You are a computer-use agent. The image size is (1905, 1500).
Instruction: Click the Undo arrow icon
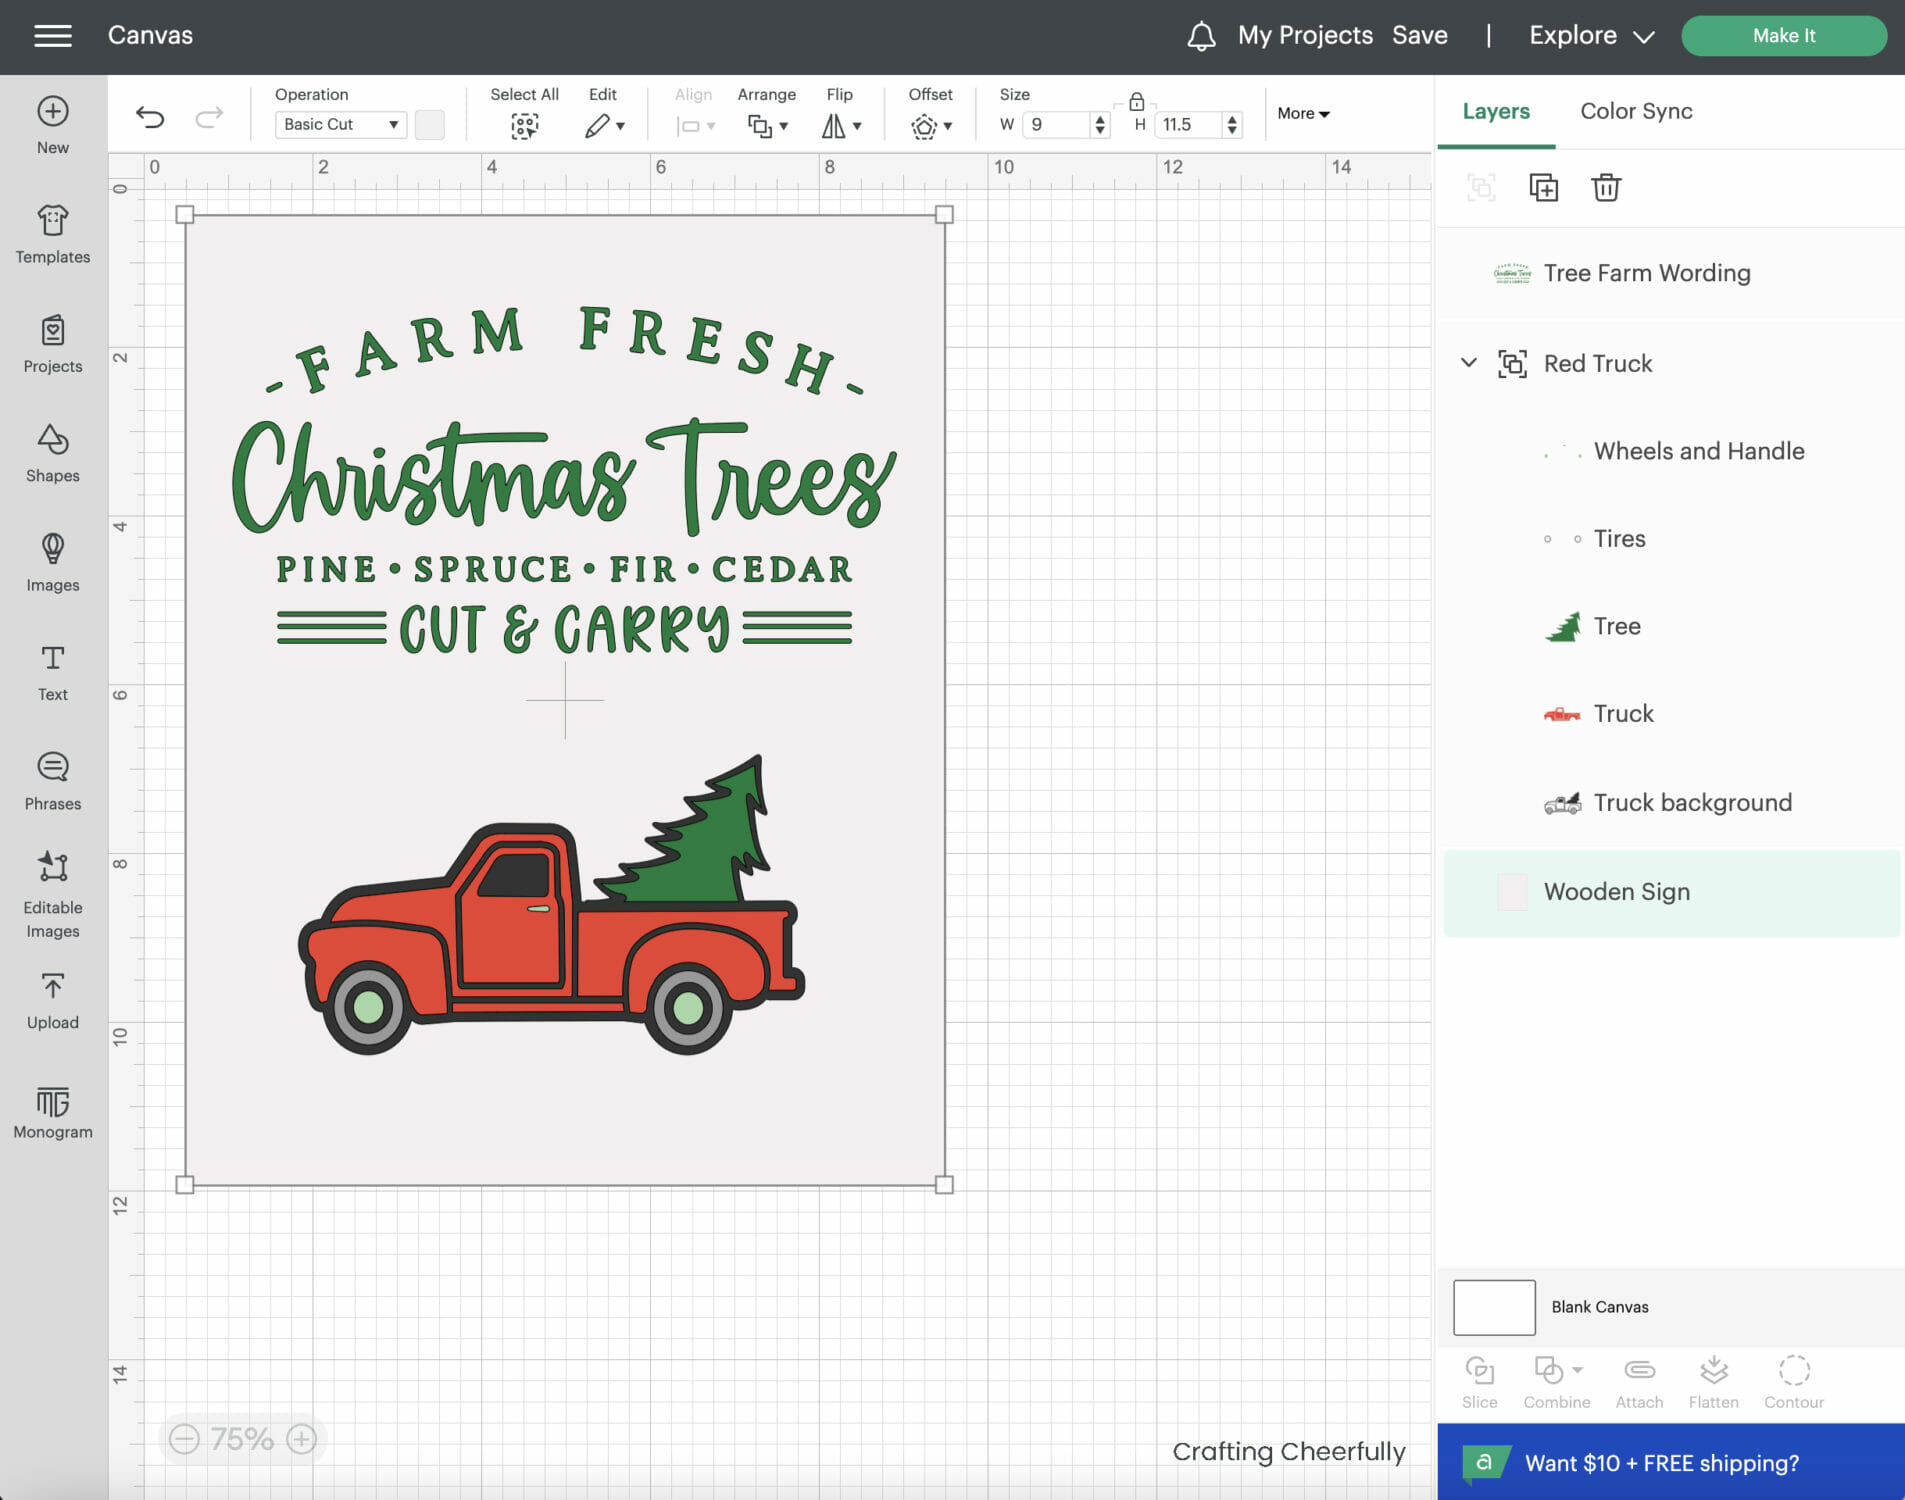[150, 118]
